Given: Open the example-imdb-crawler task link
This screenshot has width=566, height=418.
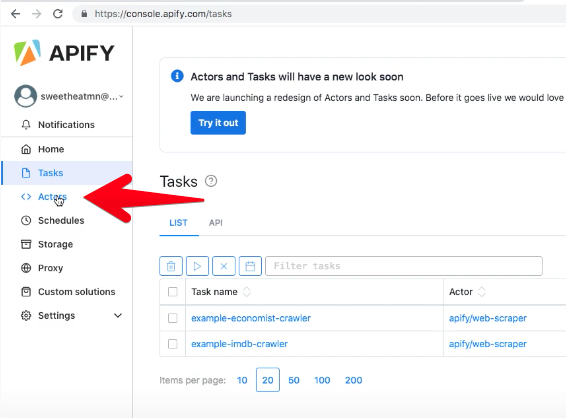Looking at the screenshot, I should (x=239, y=344).
